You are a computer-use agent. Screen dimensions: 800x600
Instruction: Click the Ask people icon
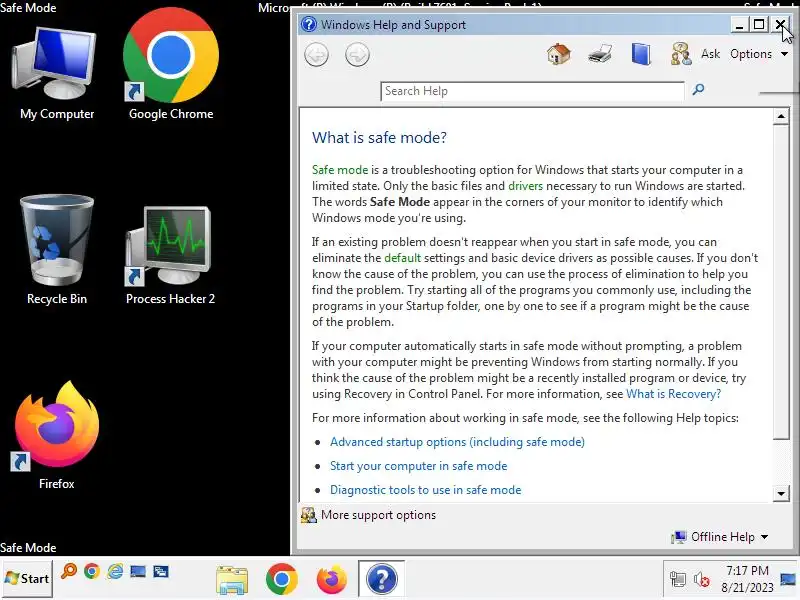pyautogui.click(x=681, y=54)
